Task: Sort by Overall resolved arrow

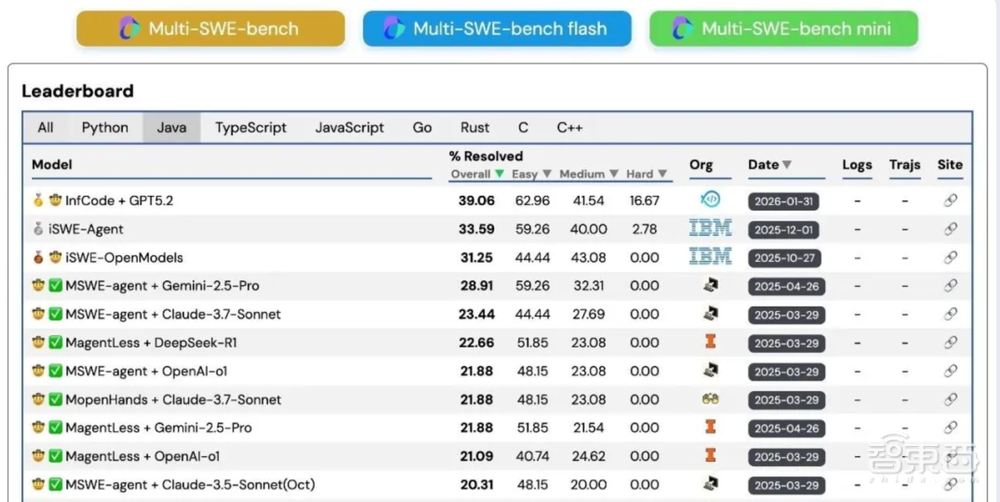Action: [499, 174]
